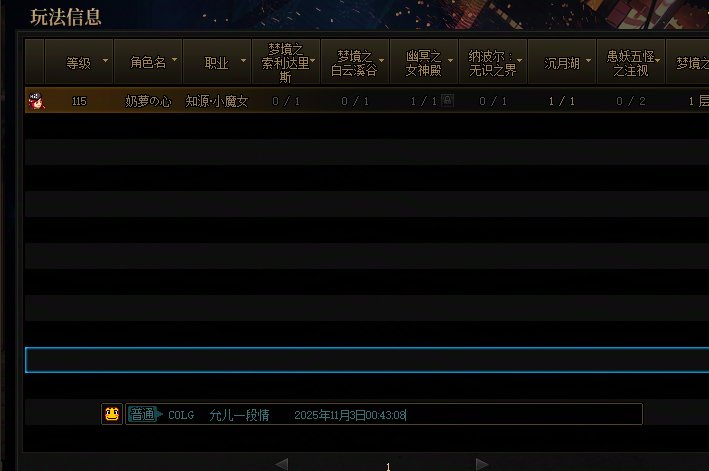This screenshot has width=709, height=471.
Task: Go to previous page with left arrow
Action: (281, 464)
